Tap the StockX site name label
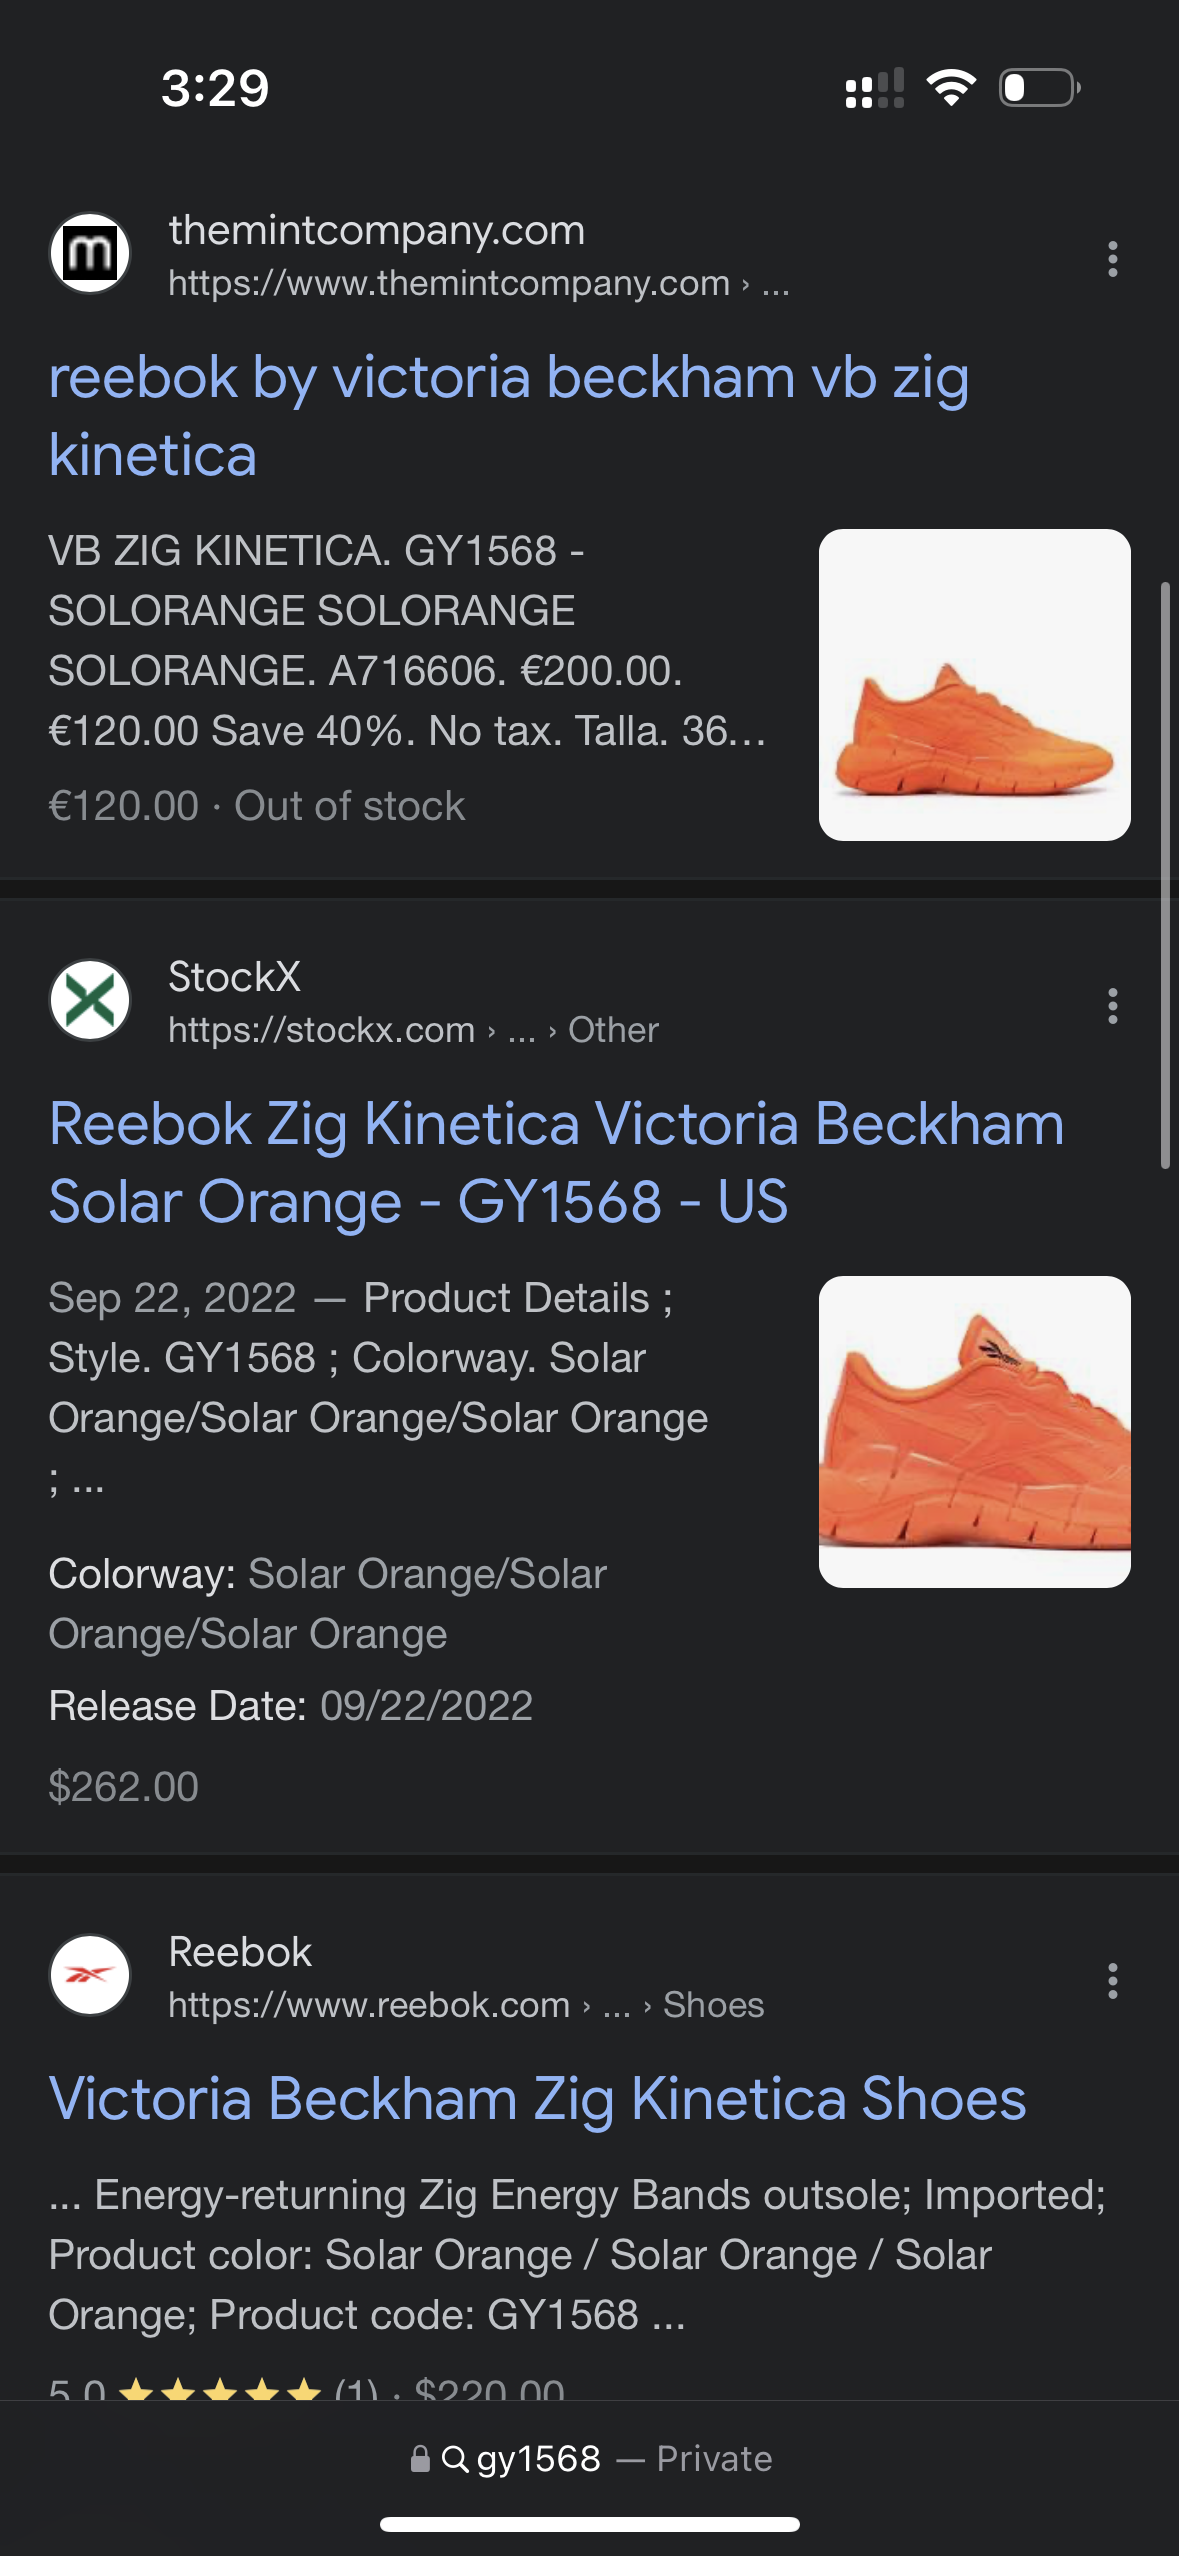Screen dimensions: 1179x2556 234,977
